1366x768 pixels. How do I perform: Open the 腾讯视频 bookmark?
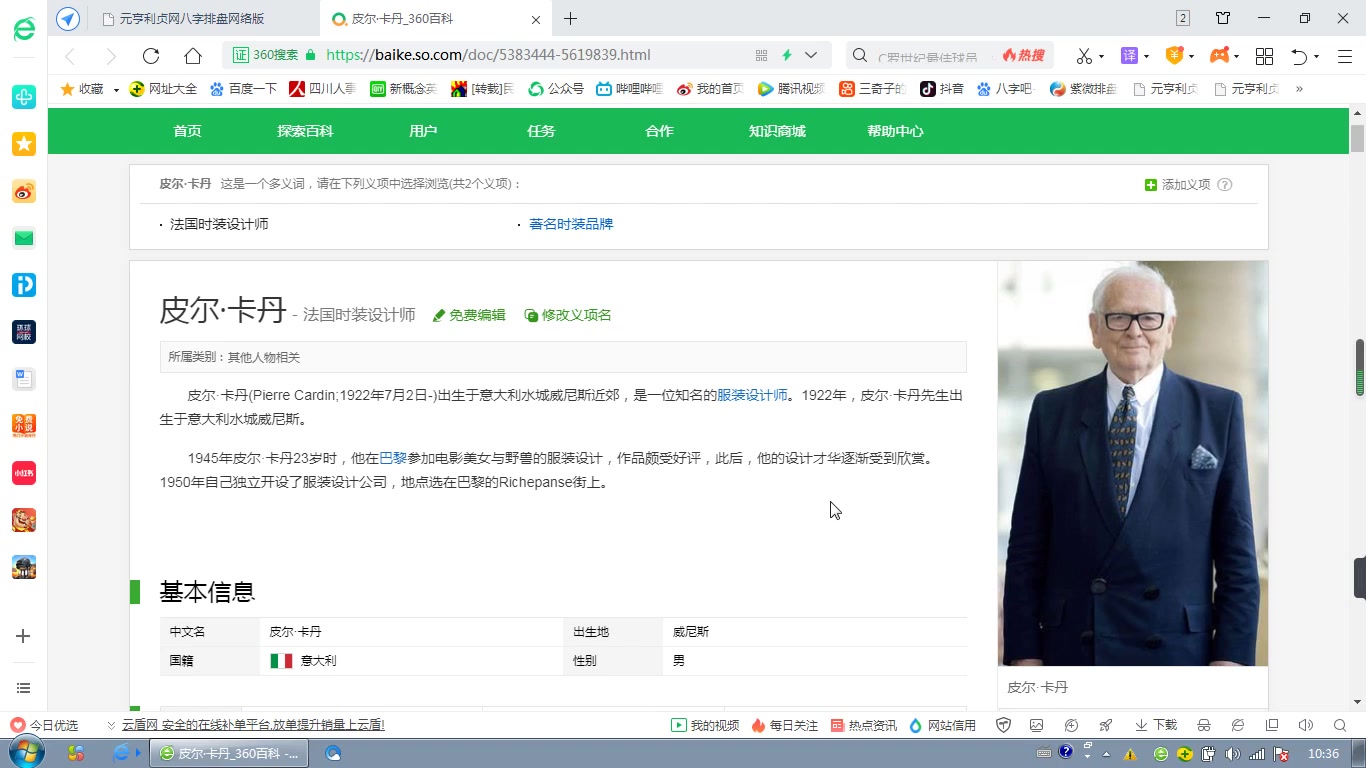791,89
